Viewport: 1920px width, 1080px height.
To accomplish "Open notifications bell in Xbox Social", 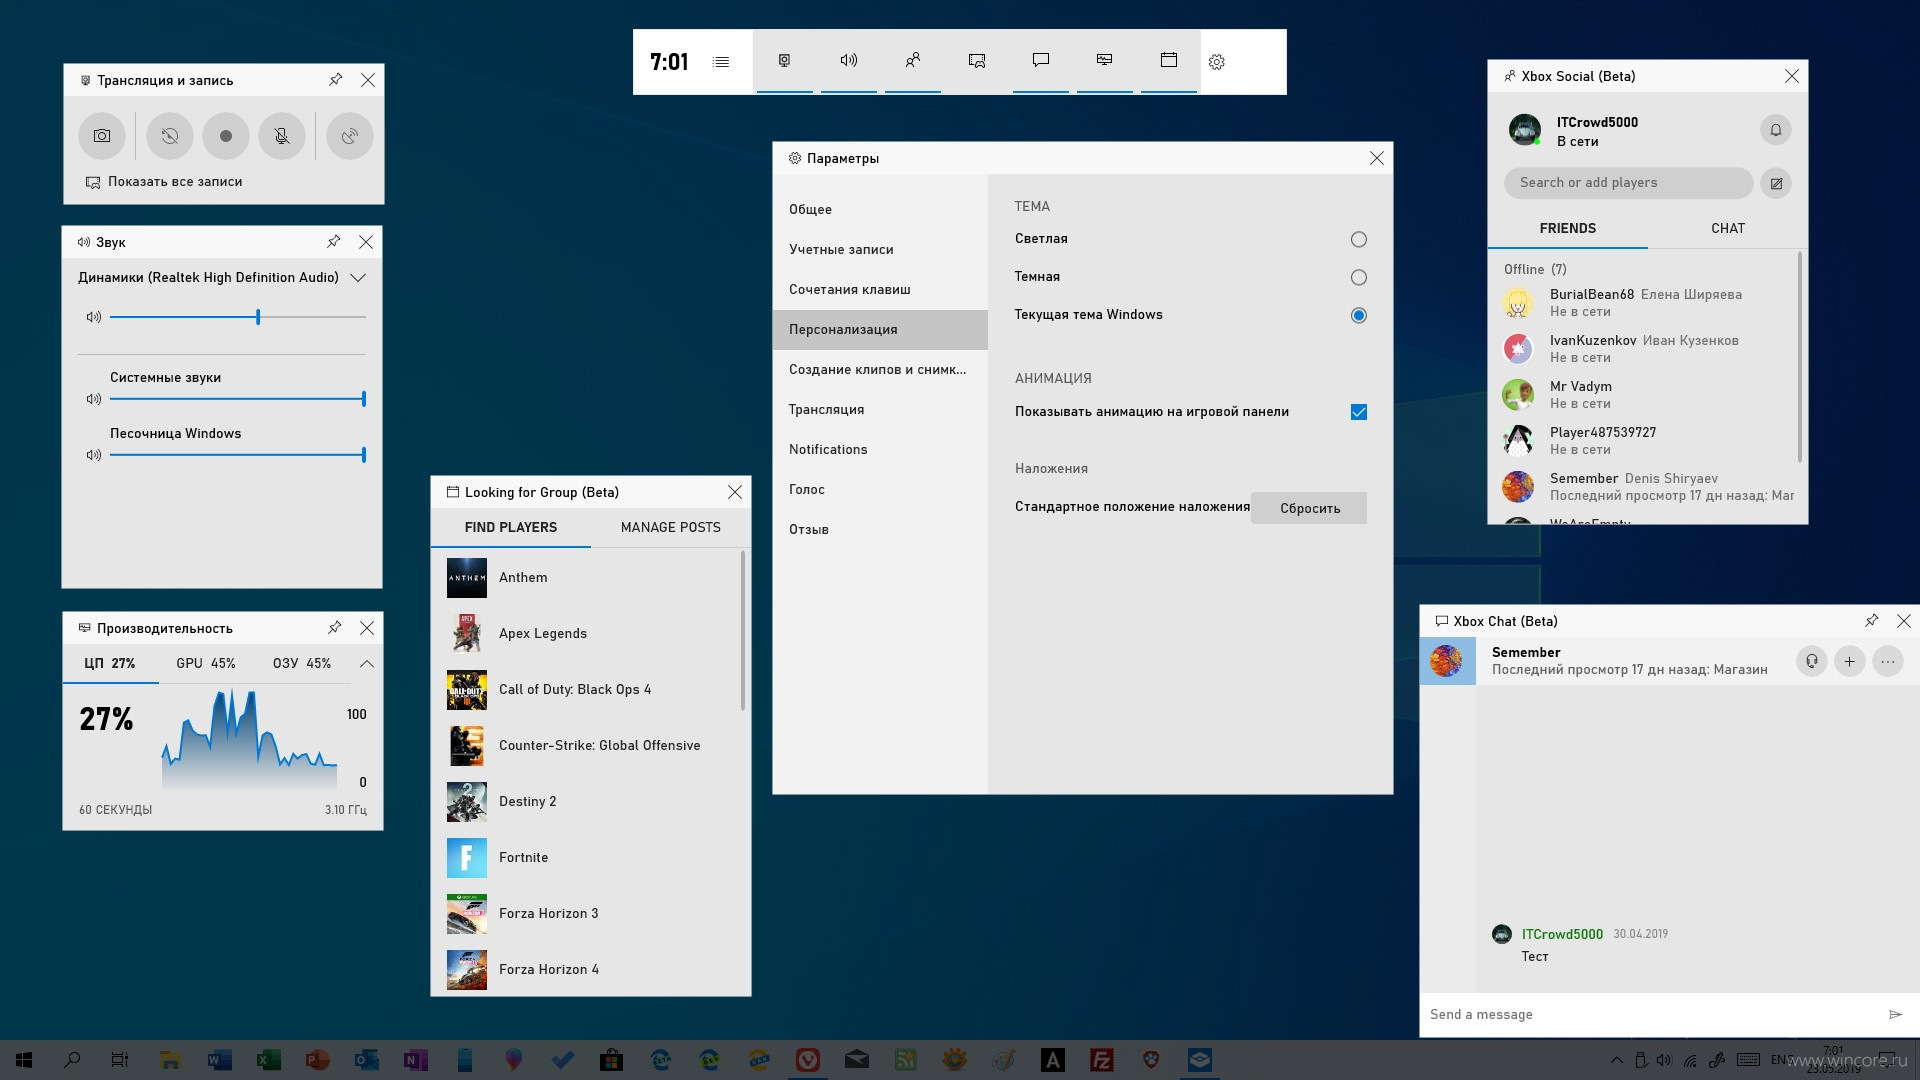I will tap(1776, 130).
